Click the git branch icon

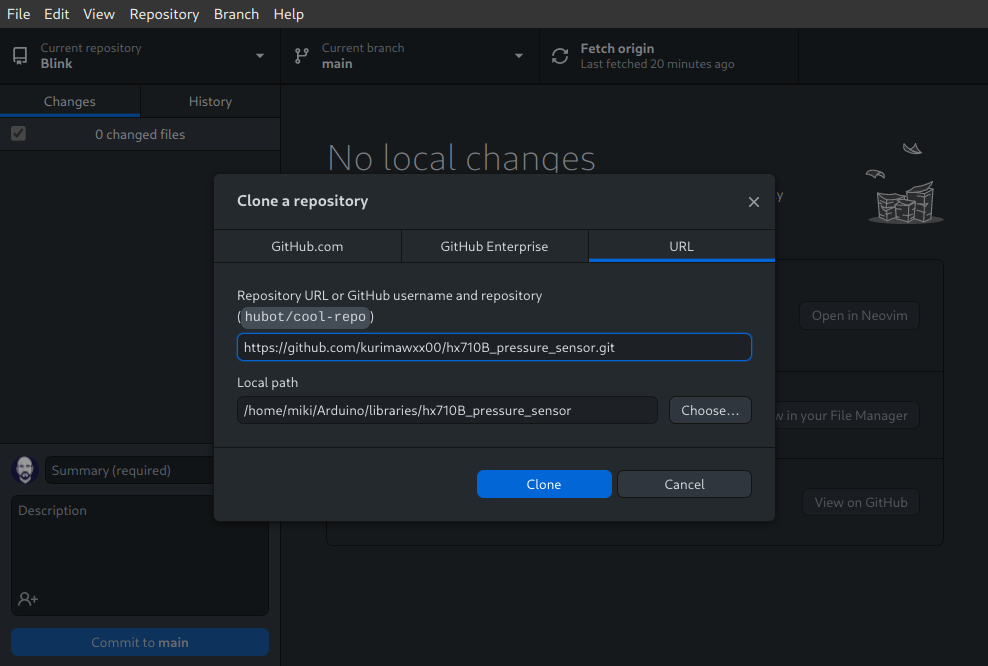coord(302,56)
